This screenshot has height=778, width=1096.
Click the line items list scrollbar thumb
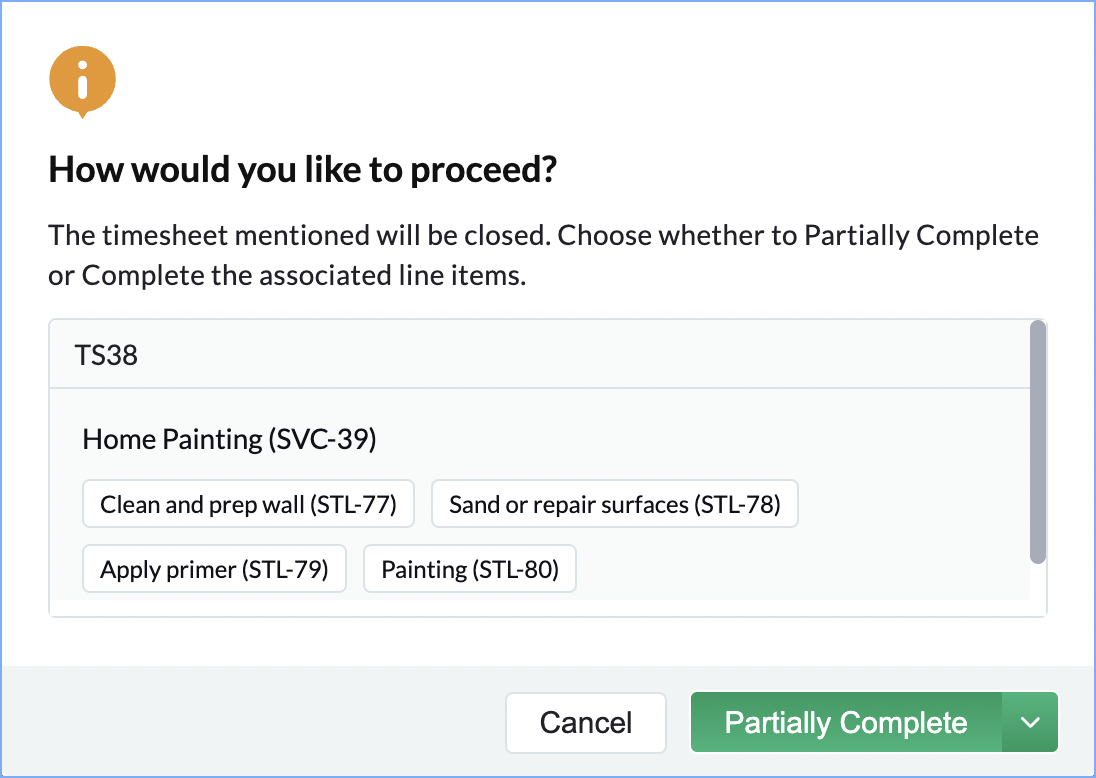(1038, 440)
